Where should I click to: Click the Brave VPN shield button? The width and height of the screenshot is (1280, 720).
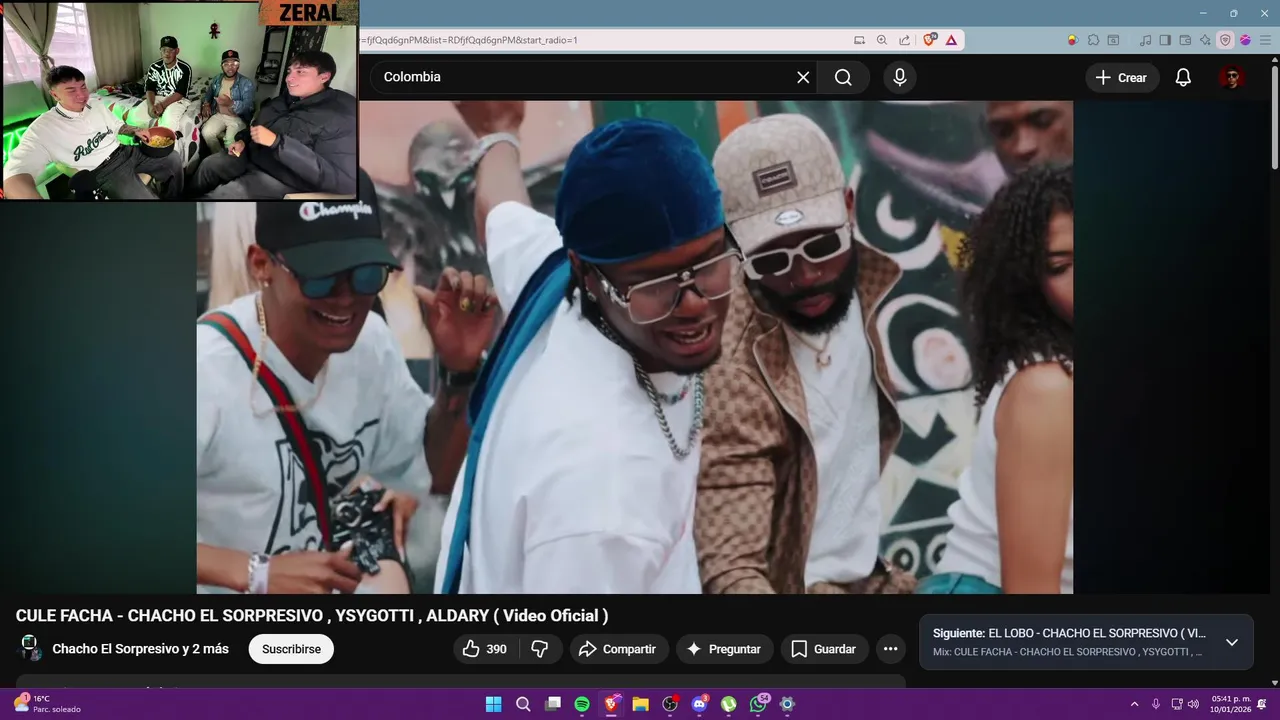tap(1225, 40)
